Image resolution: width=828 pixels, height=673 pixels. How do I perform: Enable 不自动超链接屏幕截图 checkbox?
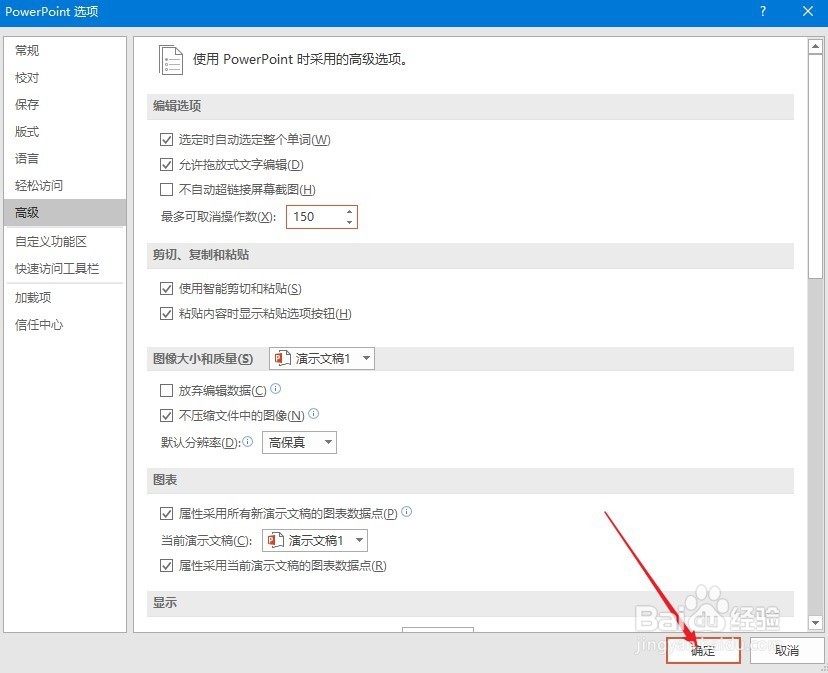(x=166, y=189)
